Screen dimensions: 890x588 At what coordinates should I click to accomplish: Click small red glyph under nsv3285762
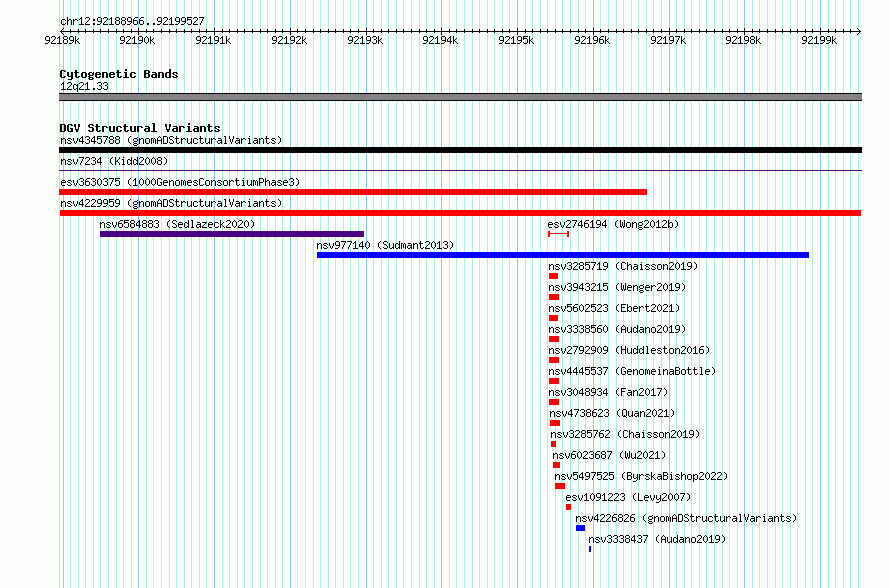click(553, 444)
